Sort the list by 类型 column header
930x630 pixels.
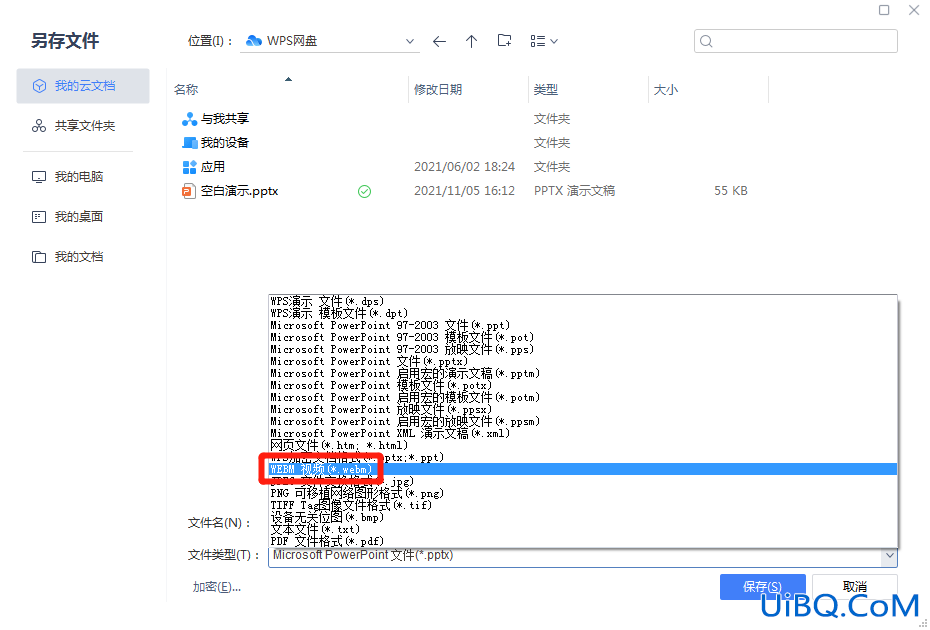pos(546,90)
